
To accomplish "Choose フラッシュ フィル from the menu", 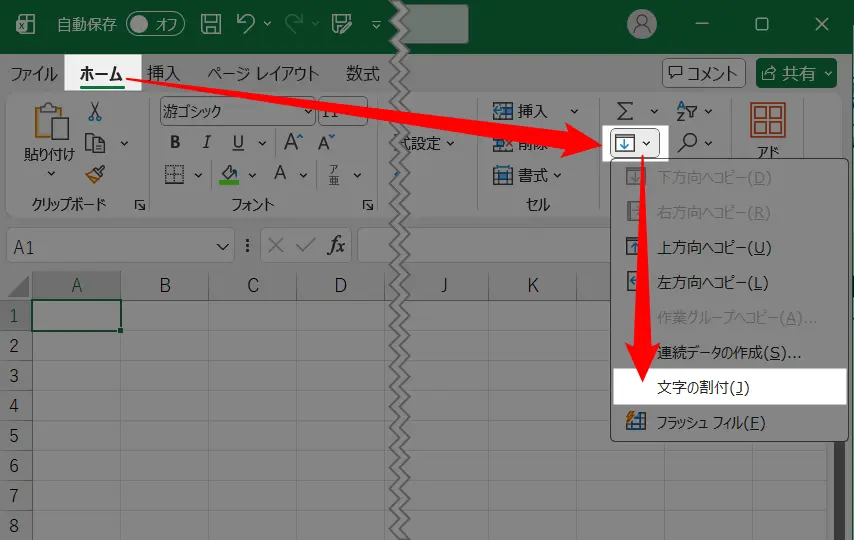I will (x=710, y=422).
